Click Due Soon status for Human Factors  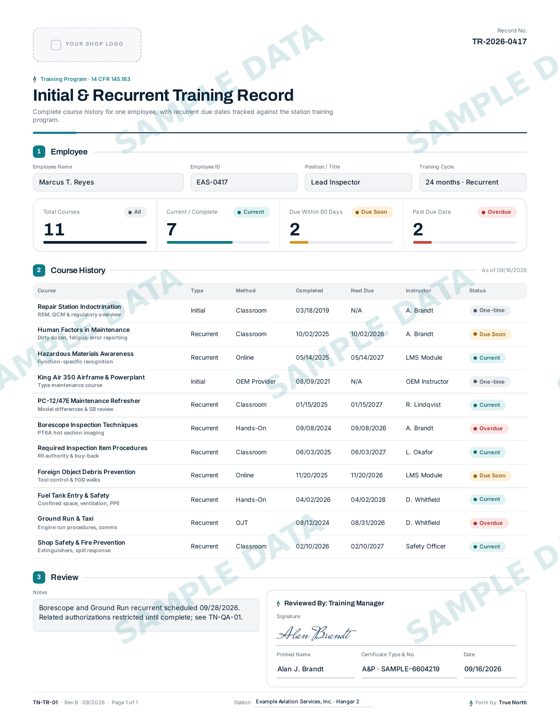click(x=489, y=334)
